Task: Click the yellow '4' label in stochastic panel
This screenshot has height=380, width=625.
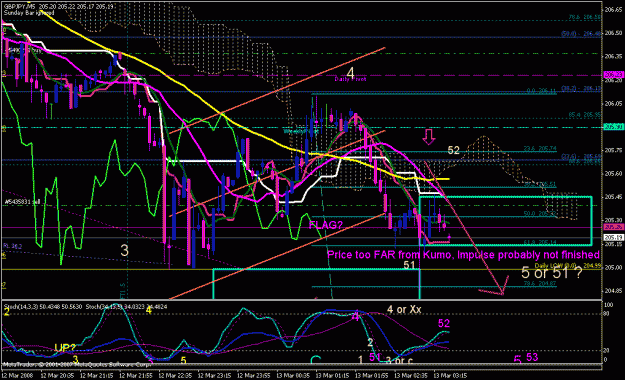Action: [x=149, y=309]
